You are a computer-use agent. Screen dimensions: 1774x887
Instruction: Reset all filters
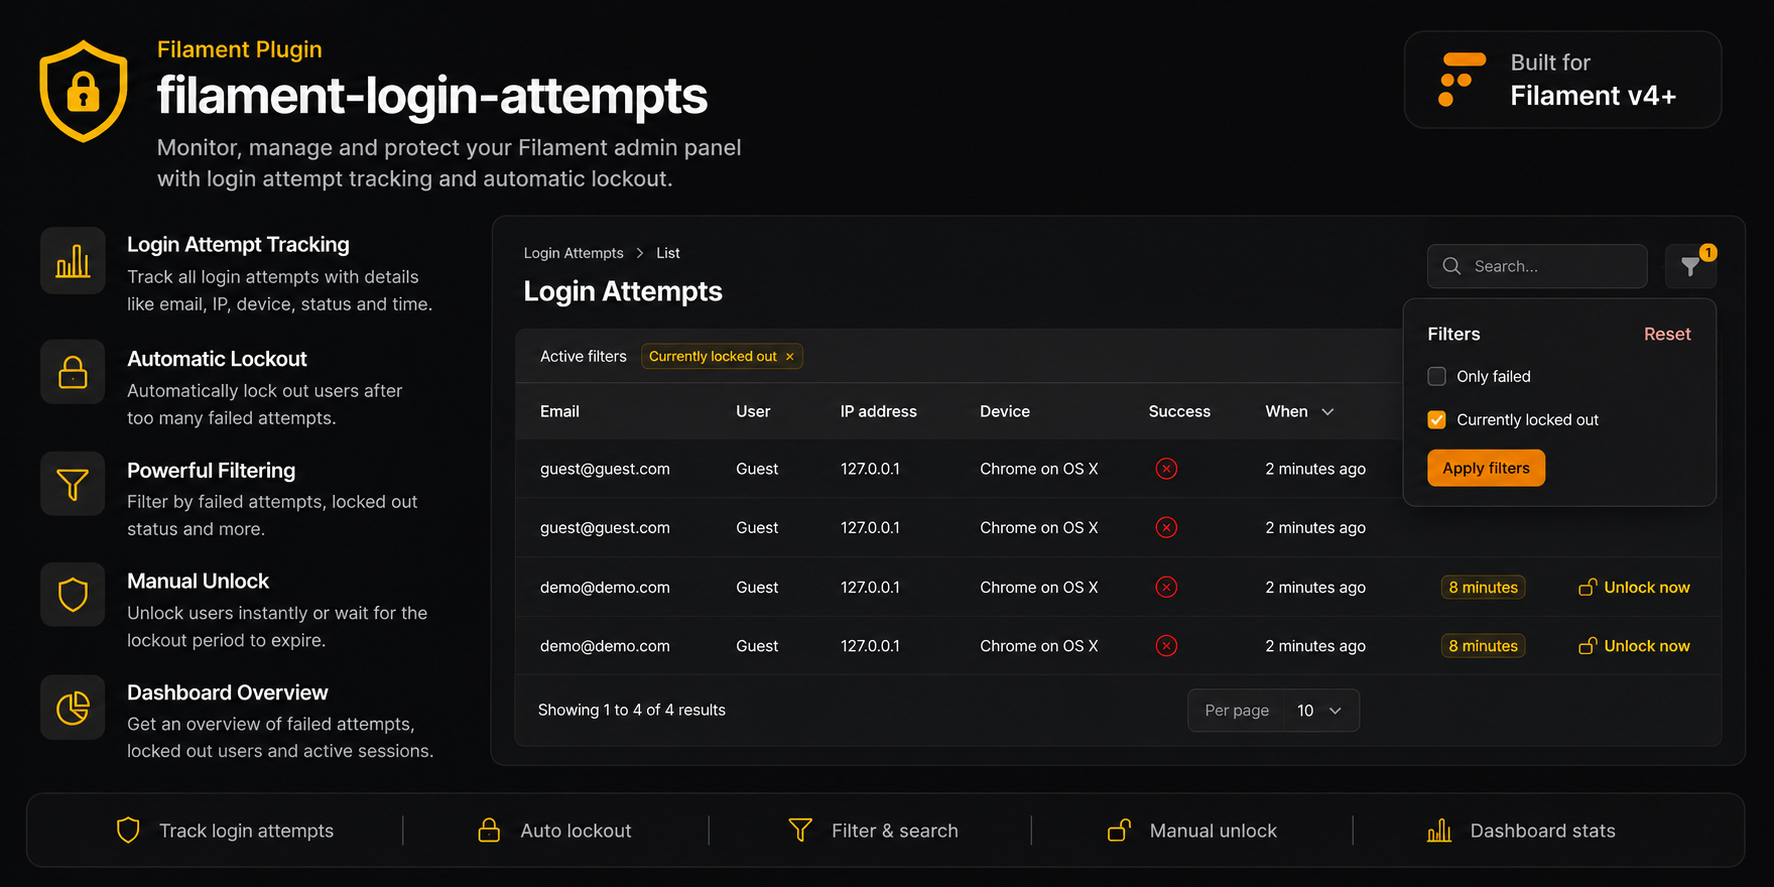pyautogui.click(x=1667, y=334)
